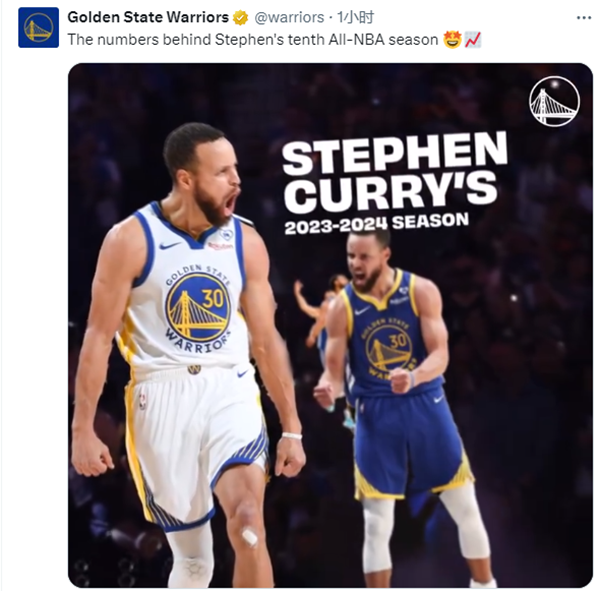Click the Rakuten sponsor patch on jersey
Image resolution: width=600 pixels, height=591 pixels.
tap(220, 245)
